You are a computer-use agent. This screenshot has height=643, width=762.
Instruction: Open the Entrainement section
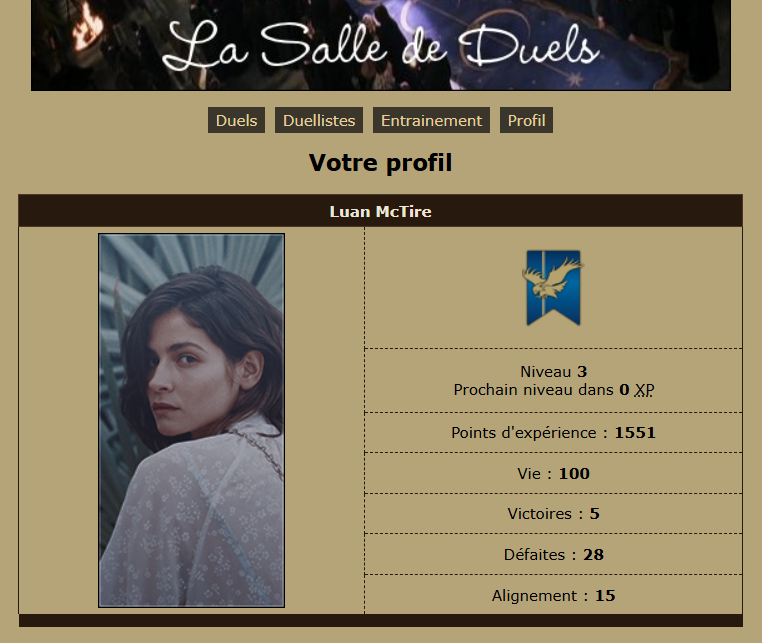point(431,120)
